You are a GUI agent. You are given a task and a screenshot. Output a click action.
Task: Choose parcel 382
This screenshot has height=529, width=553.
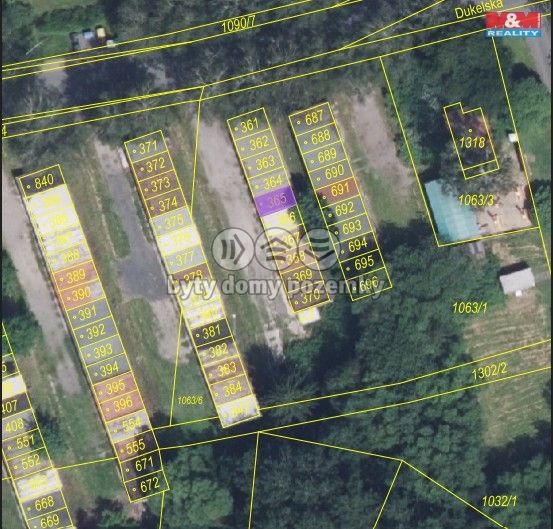click(x=216, y=351)
